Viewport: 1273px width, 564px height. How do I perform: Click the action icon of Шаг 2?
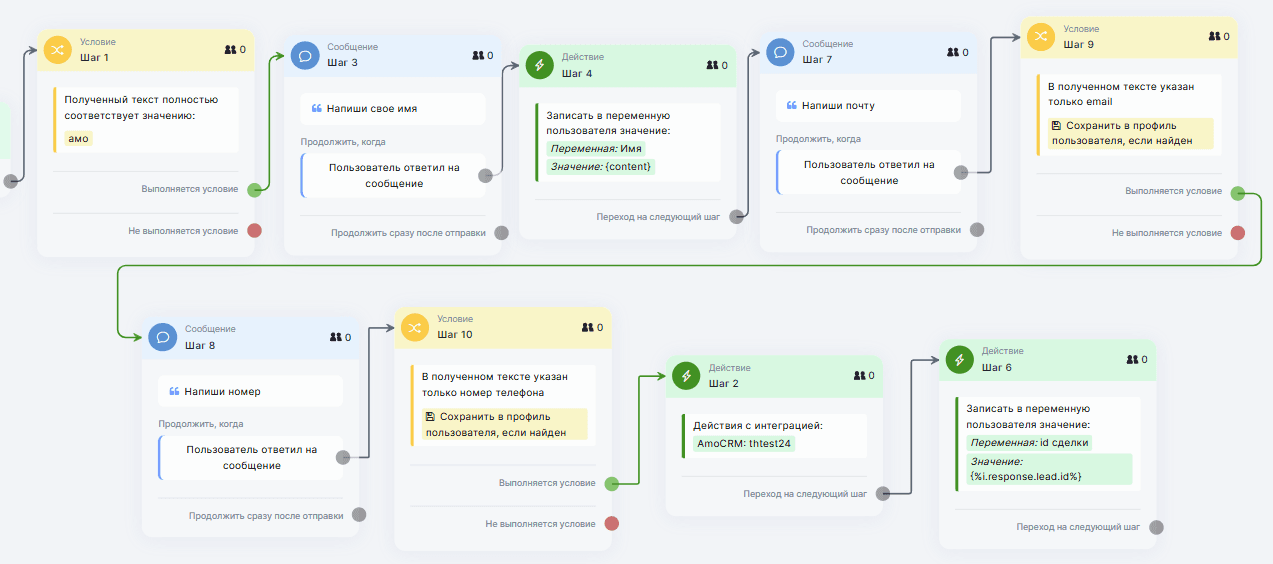686,376
